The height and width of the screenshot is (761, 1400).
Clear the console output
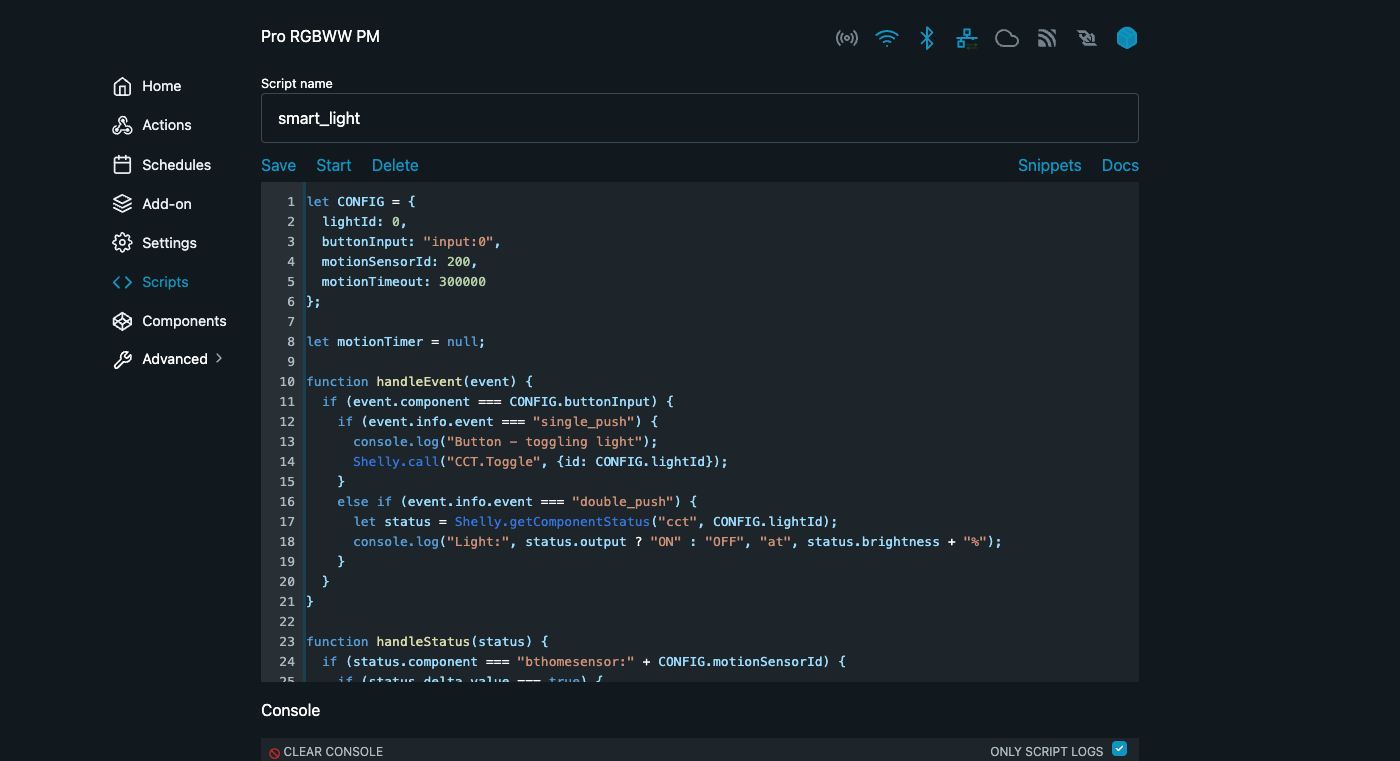(326, 751)
